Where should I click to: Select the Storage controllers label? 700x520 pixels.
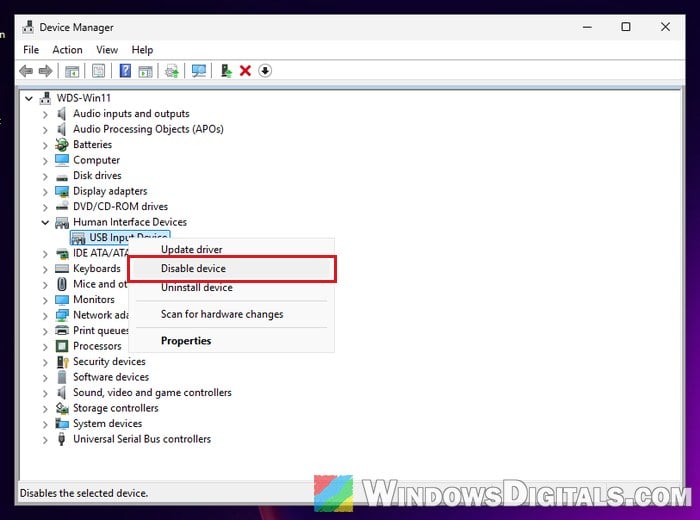click(116, 408)
